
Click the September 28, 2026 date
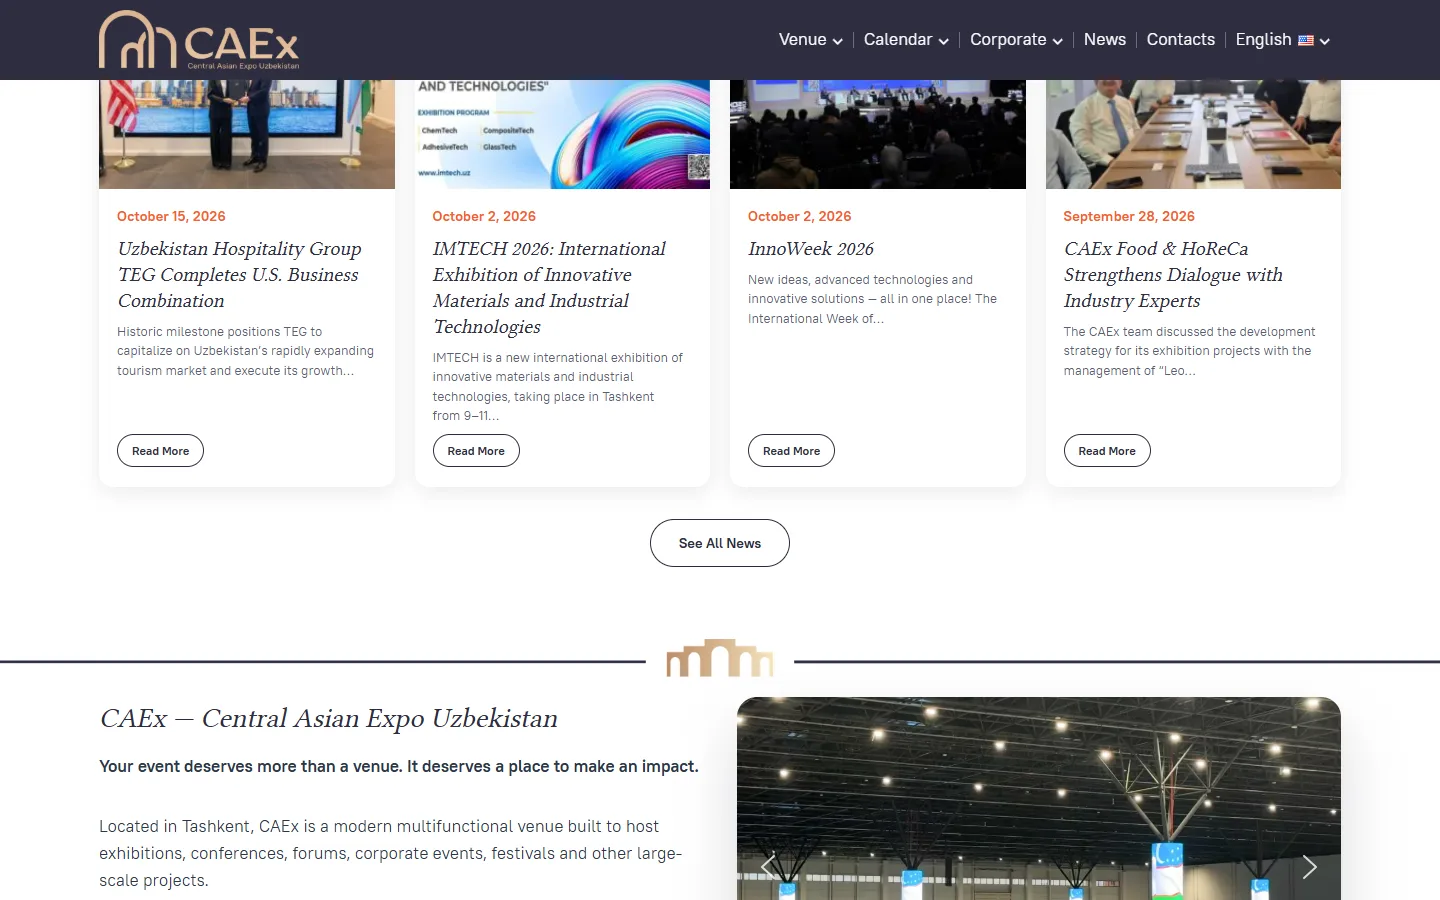click(1129, 216)
